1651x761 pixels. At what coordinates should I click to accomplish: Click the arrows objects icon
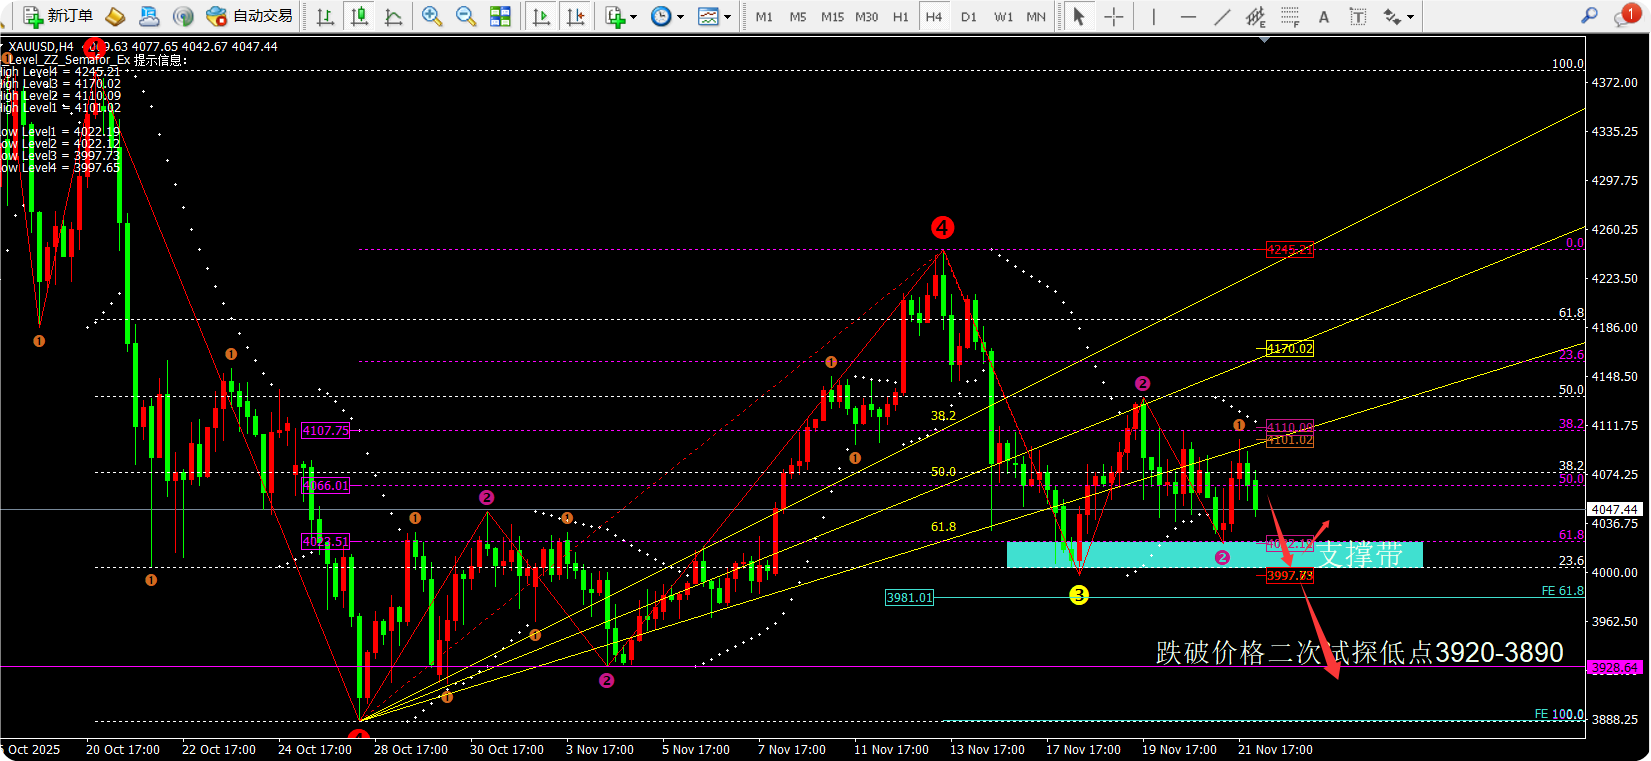[x=1392, y=16]
